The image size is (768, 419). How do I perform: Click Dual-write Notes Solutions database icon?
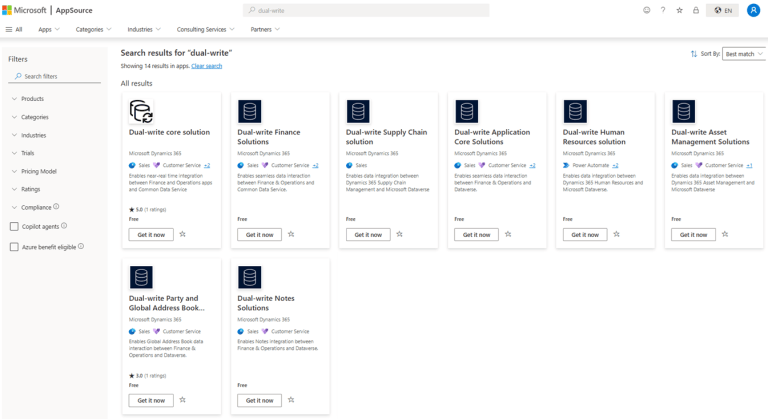[x=249, y=277]
